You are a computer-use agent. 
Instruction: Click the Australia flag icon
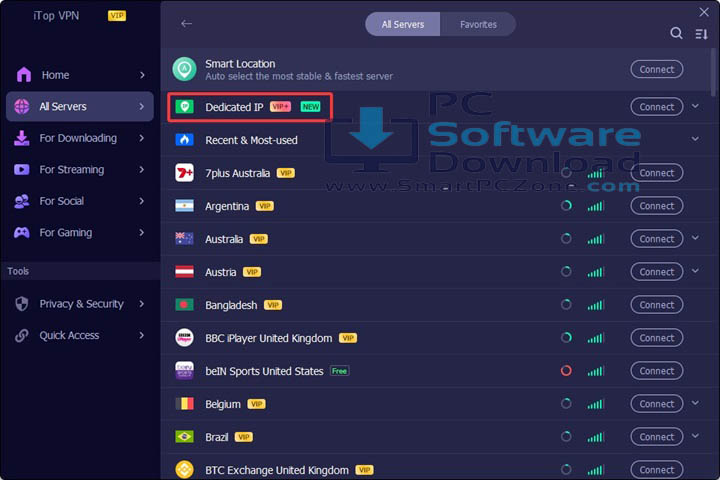[185, 239]
